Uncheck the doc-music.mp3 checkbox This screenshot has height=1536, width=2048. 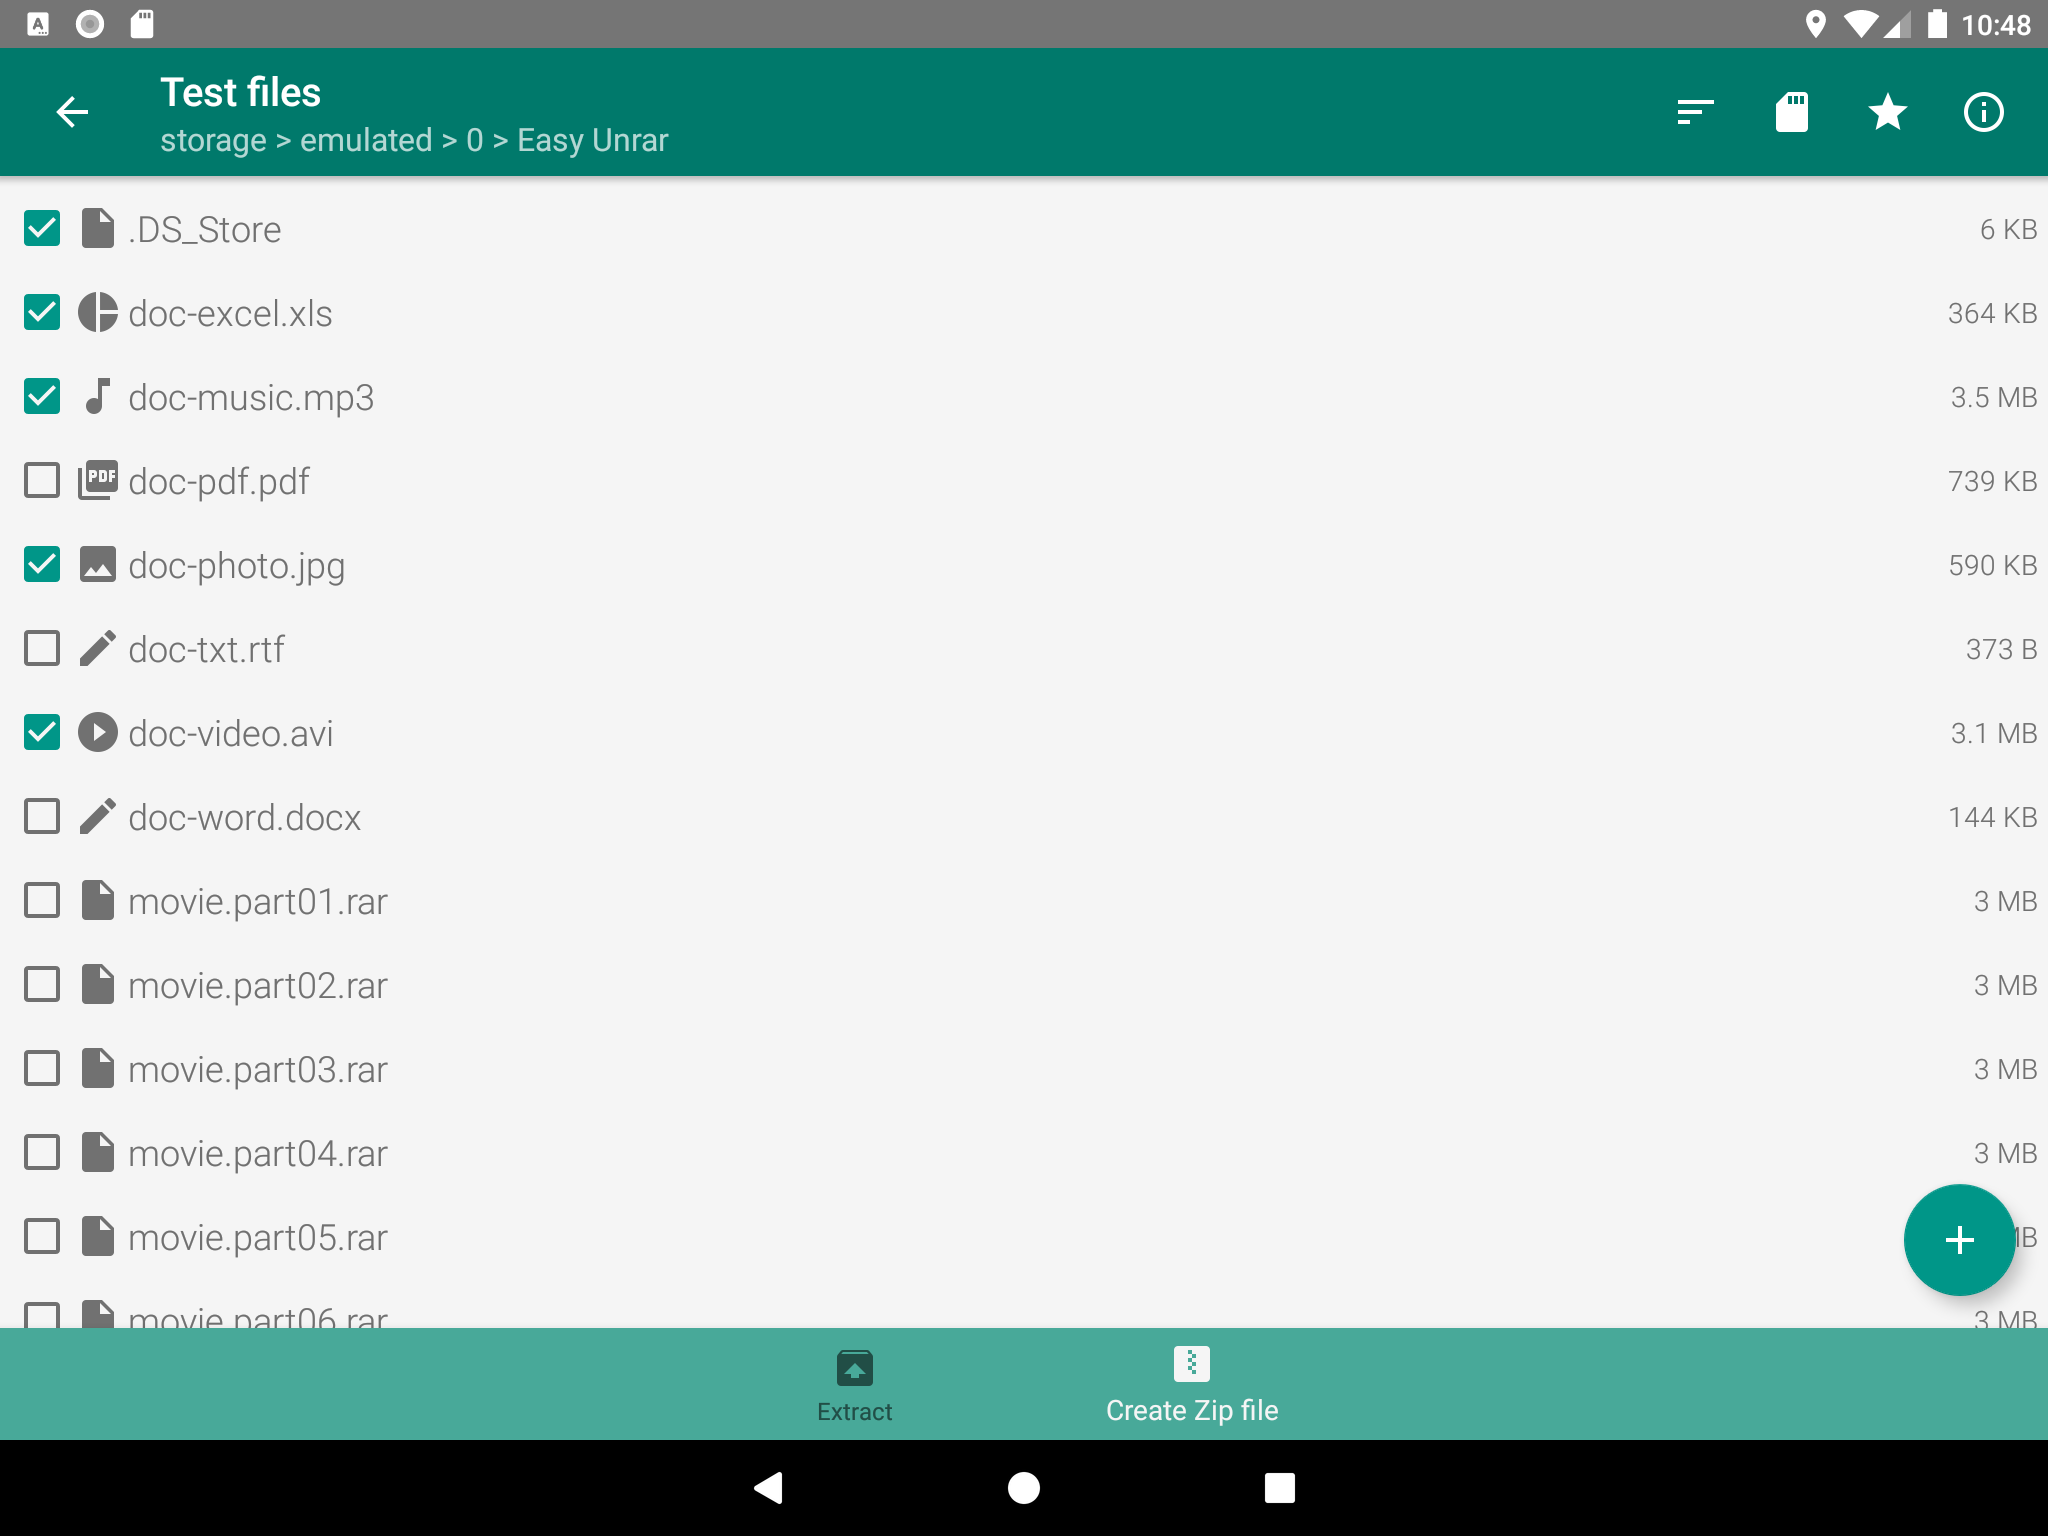[x=42, y=396]
